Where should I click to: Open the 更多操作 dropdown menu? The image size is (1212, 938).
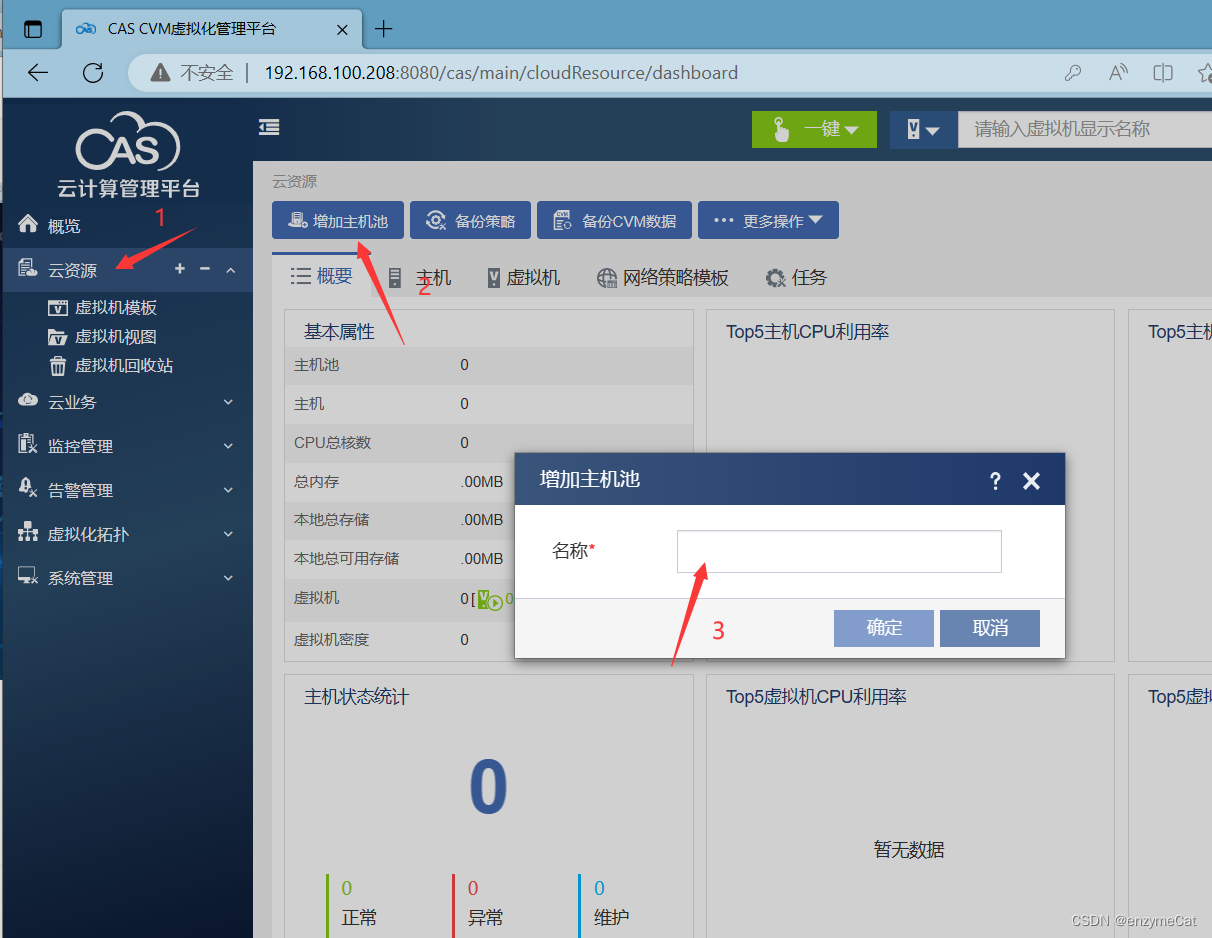(768, 220)
